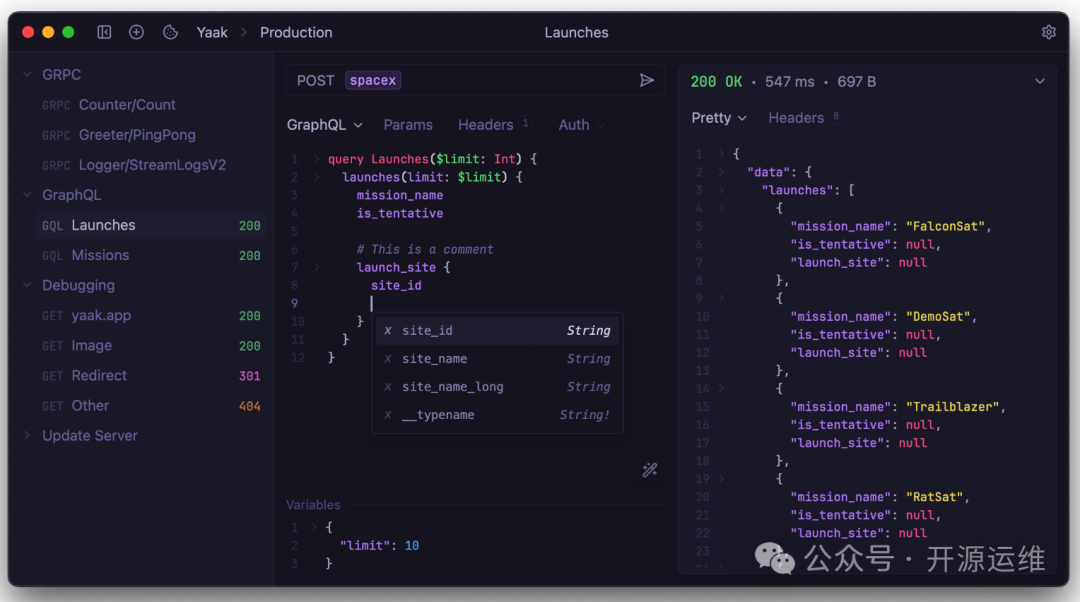Select the Missions GraphQL request
This screenshot has width=1080, height=602.
pos(100,255)
